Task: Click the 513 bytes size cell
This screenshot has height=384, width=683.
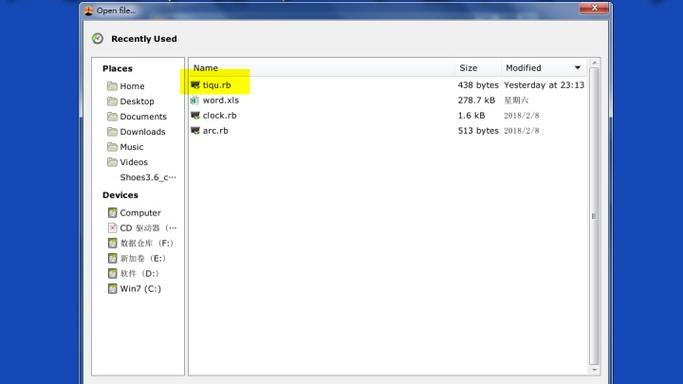Action: click(x=478, y=131)
